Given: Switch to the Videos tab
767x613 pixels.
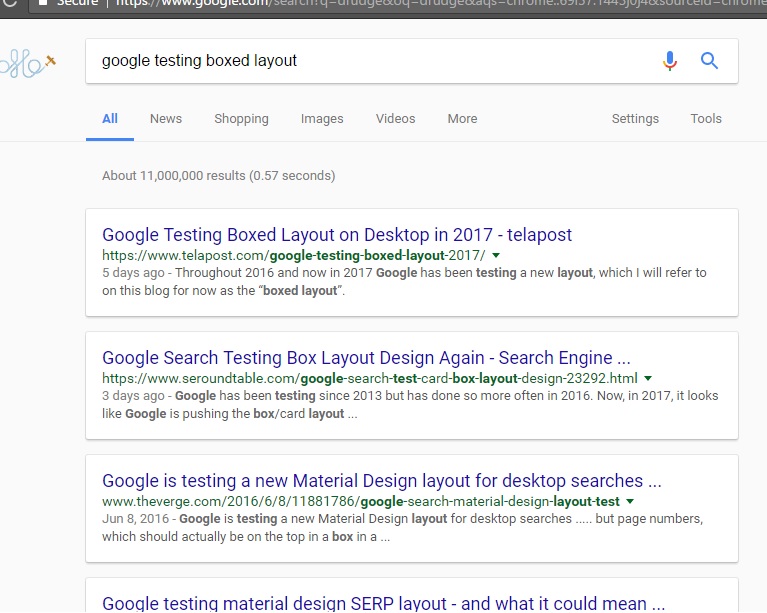Looking at the screenshot, I should tap(395, 119).
